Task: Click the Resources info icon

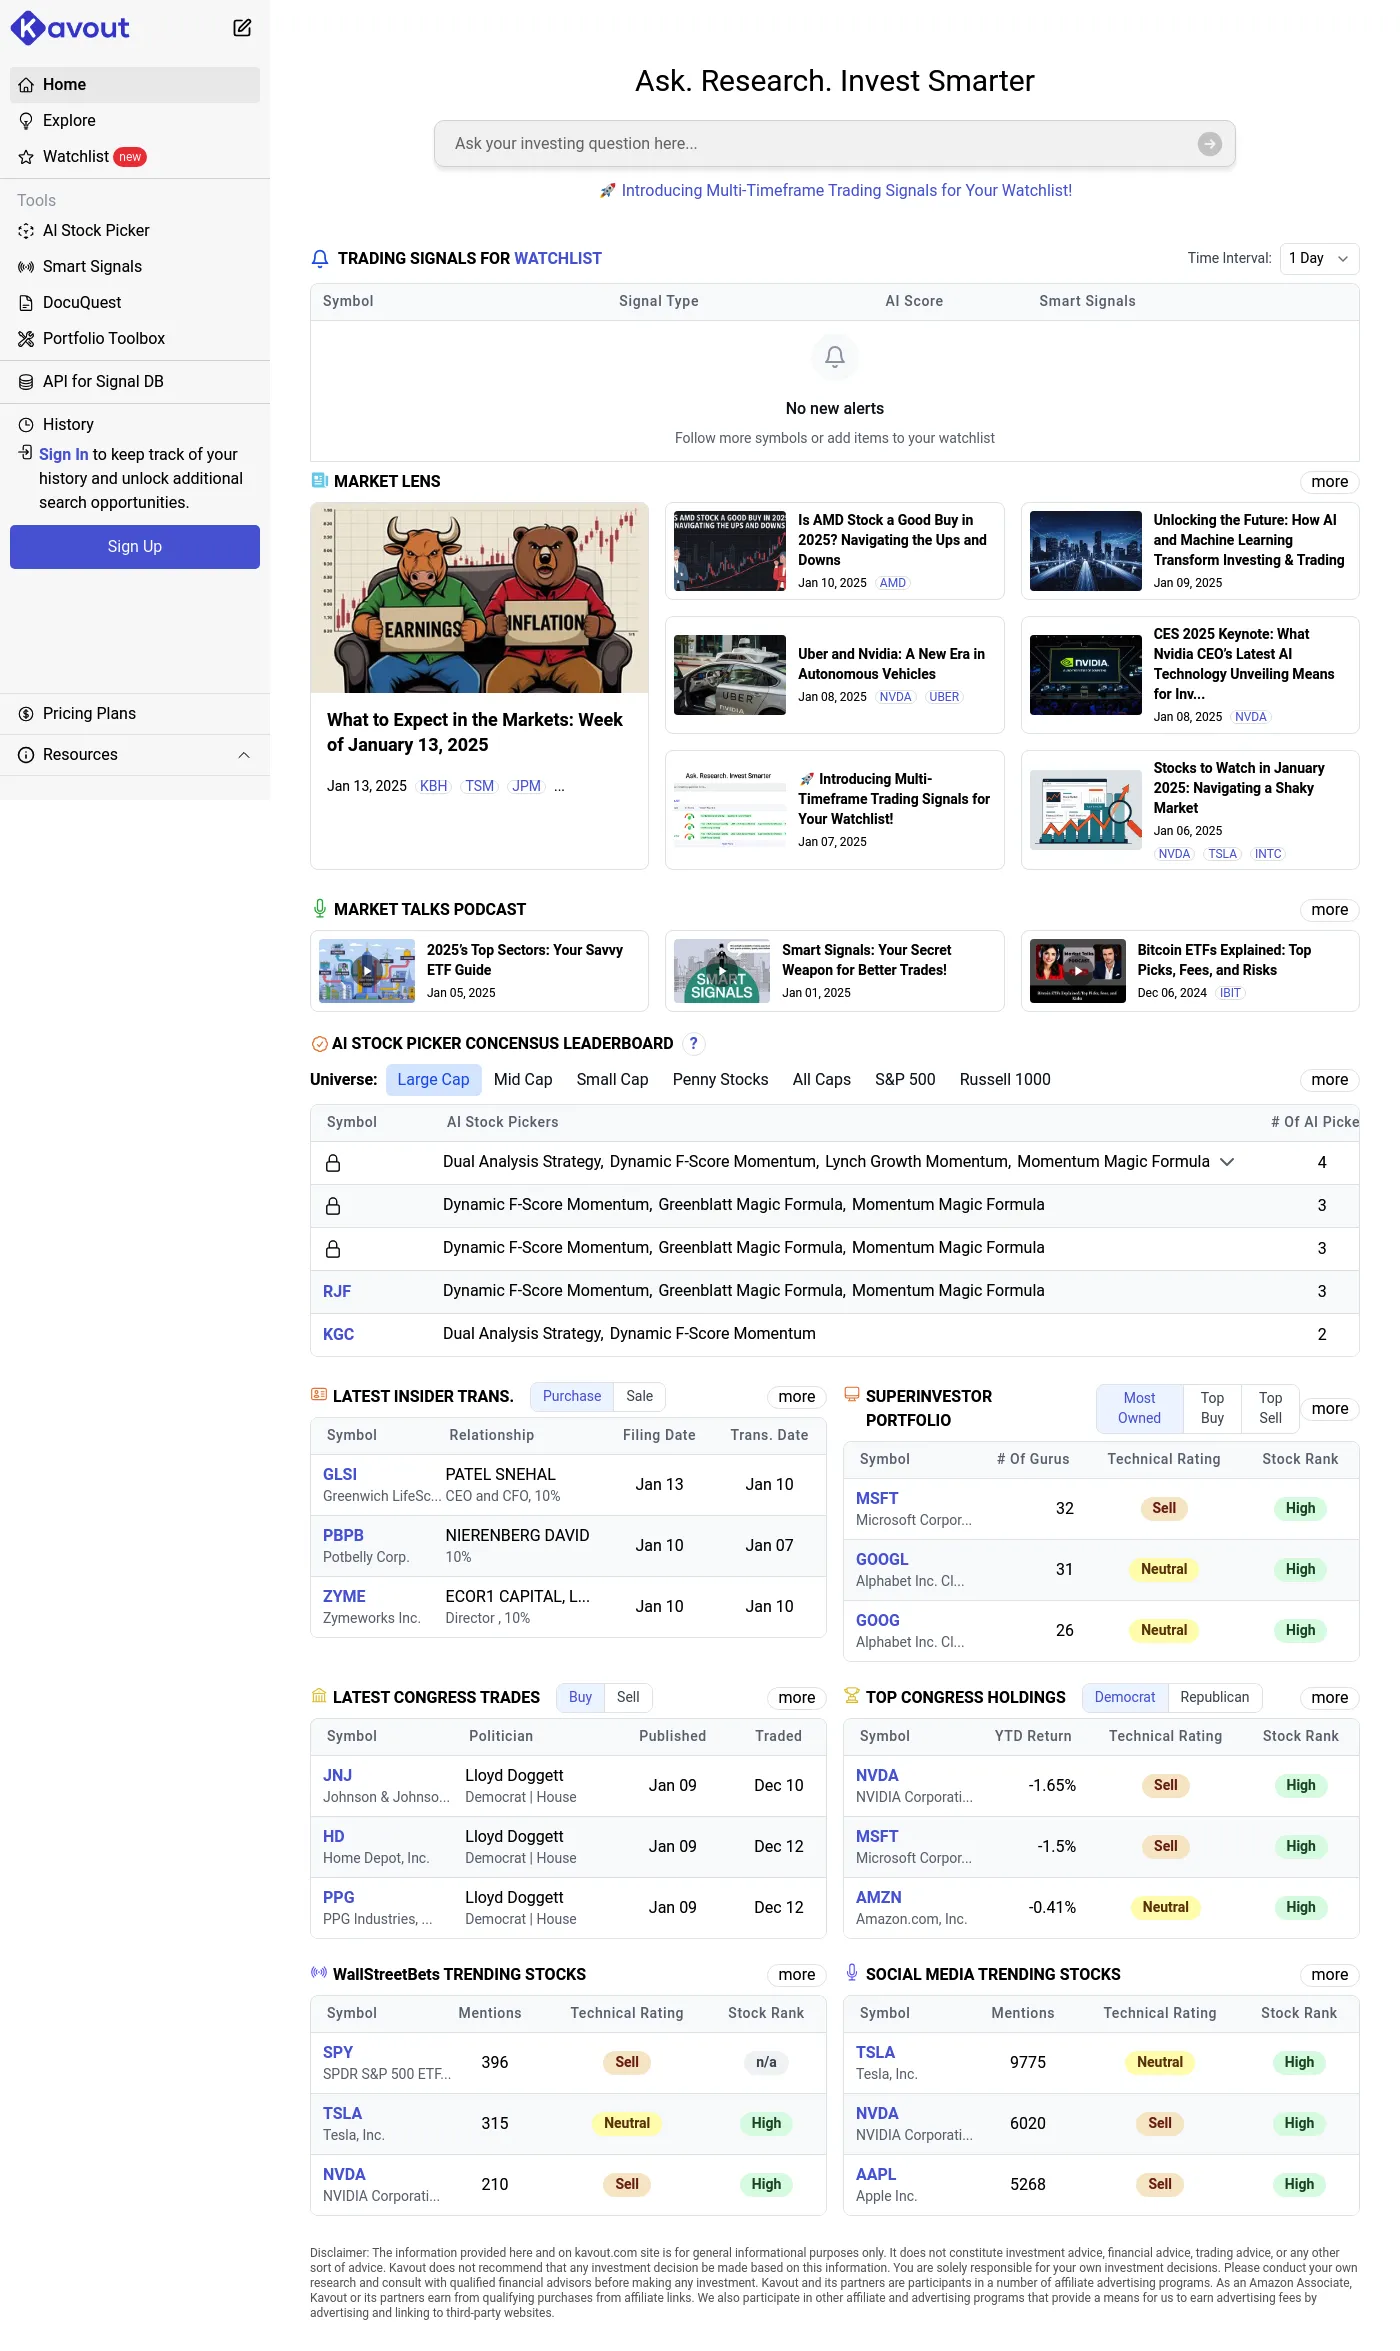Action: (x=26, y=755)
